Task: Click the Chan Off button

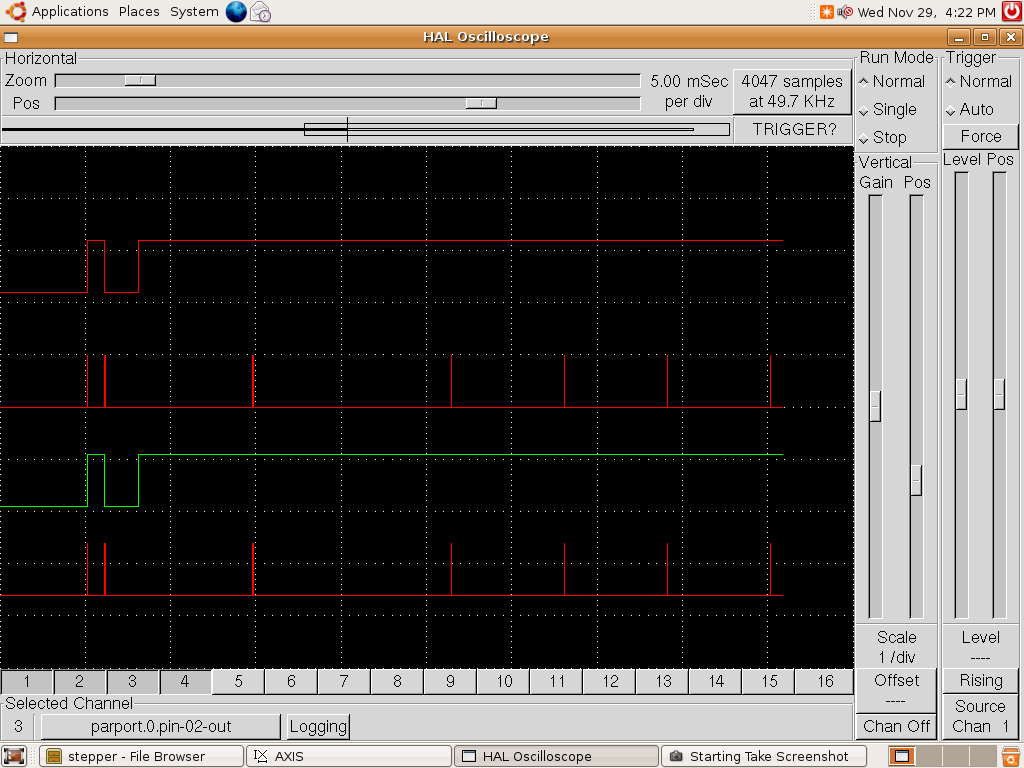Action: [896, 726]
